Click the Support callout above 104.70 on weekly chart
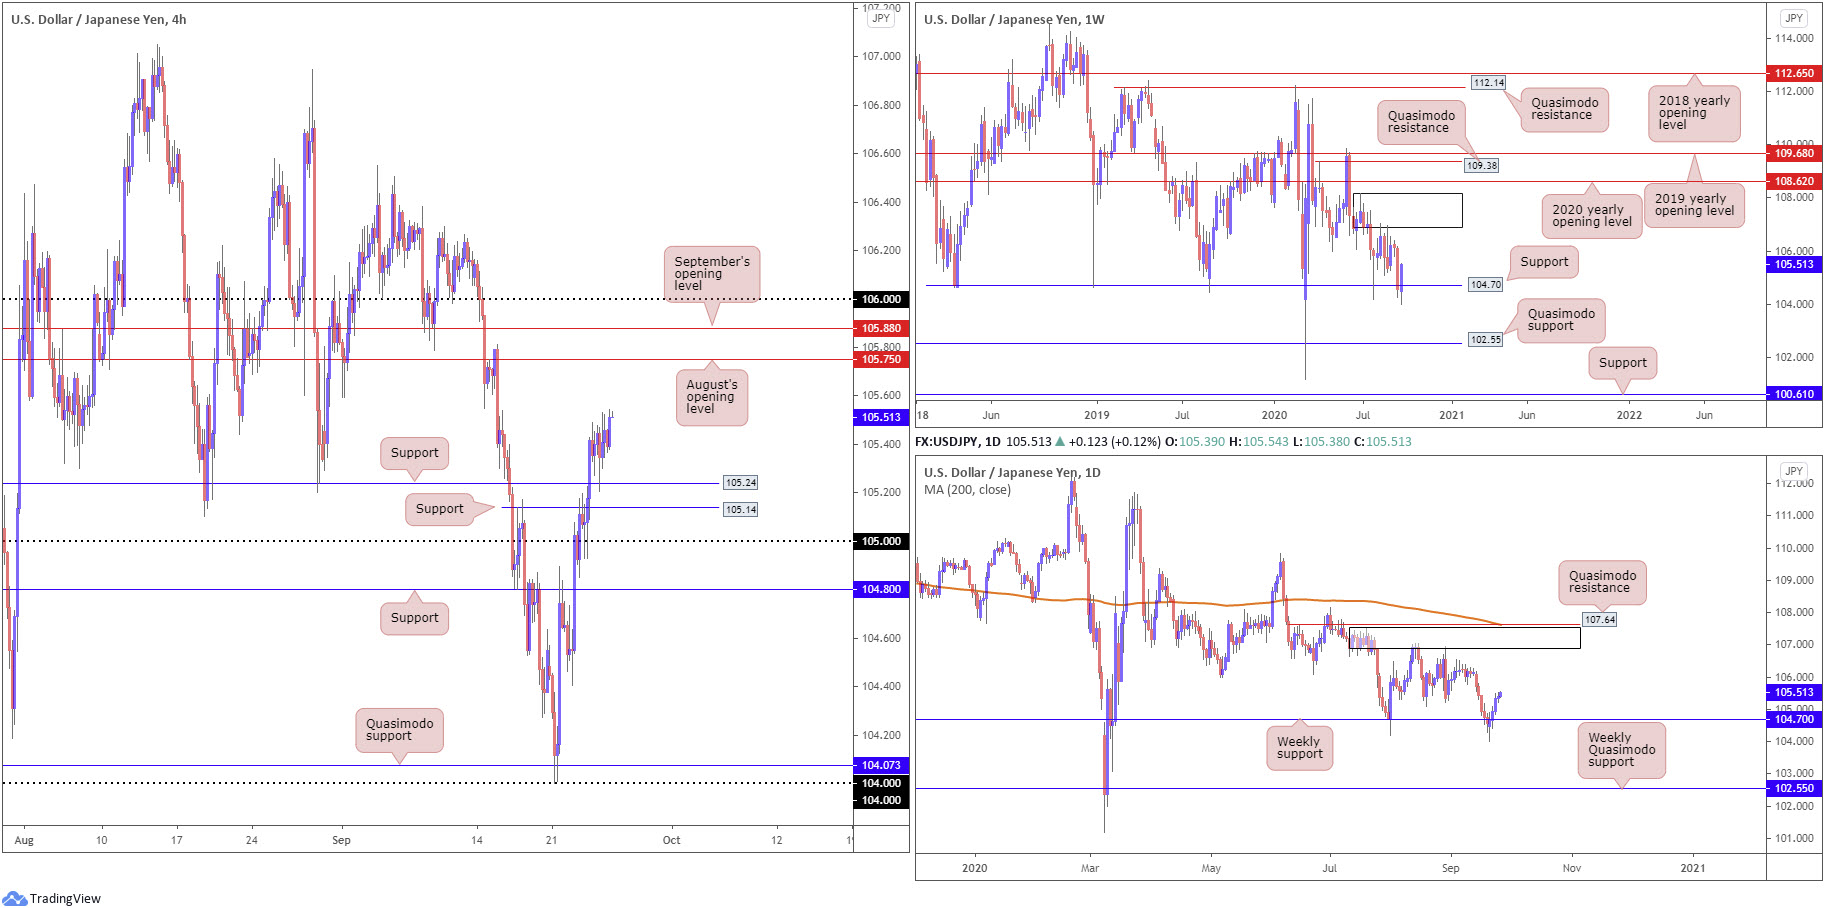 click(1544, 262)
